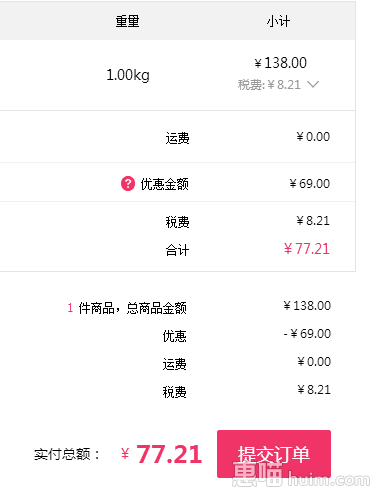Screen dimensions: 370x487
Task: Click the 重量 column header
Action: tap(127, 22)
